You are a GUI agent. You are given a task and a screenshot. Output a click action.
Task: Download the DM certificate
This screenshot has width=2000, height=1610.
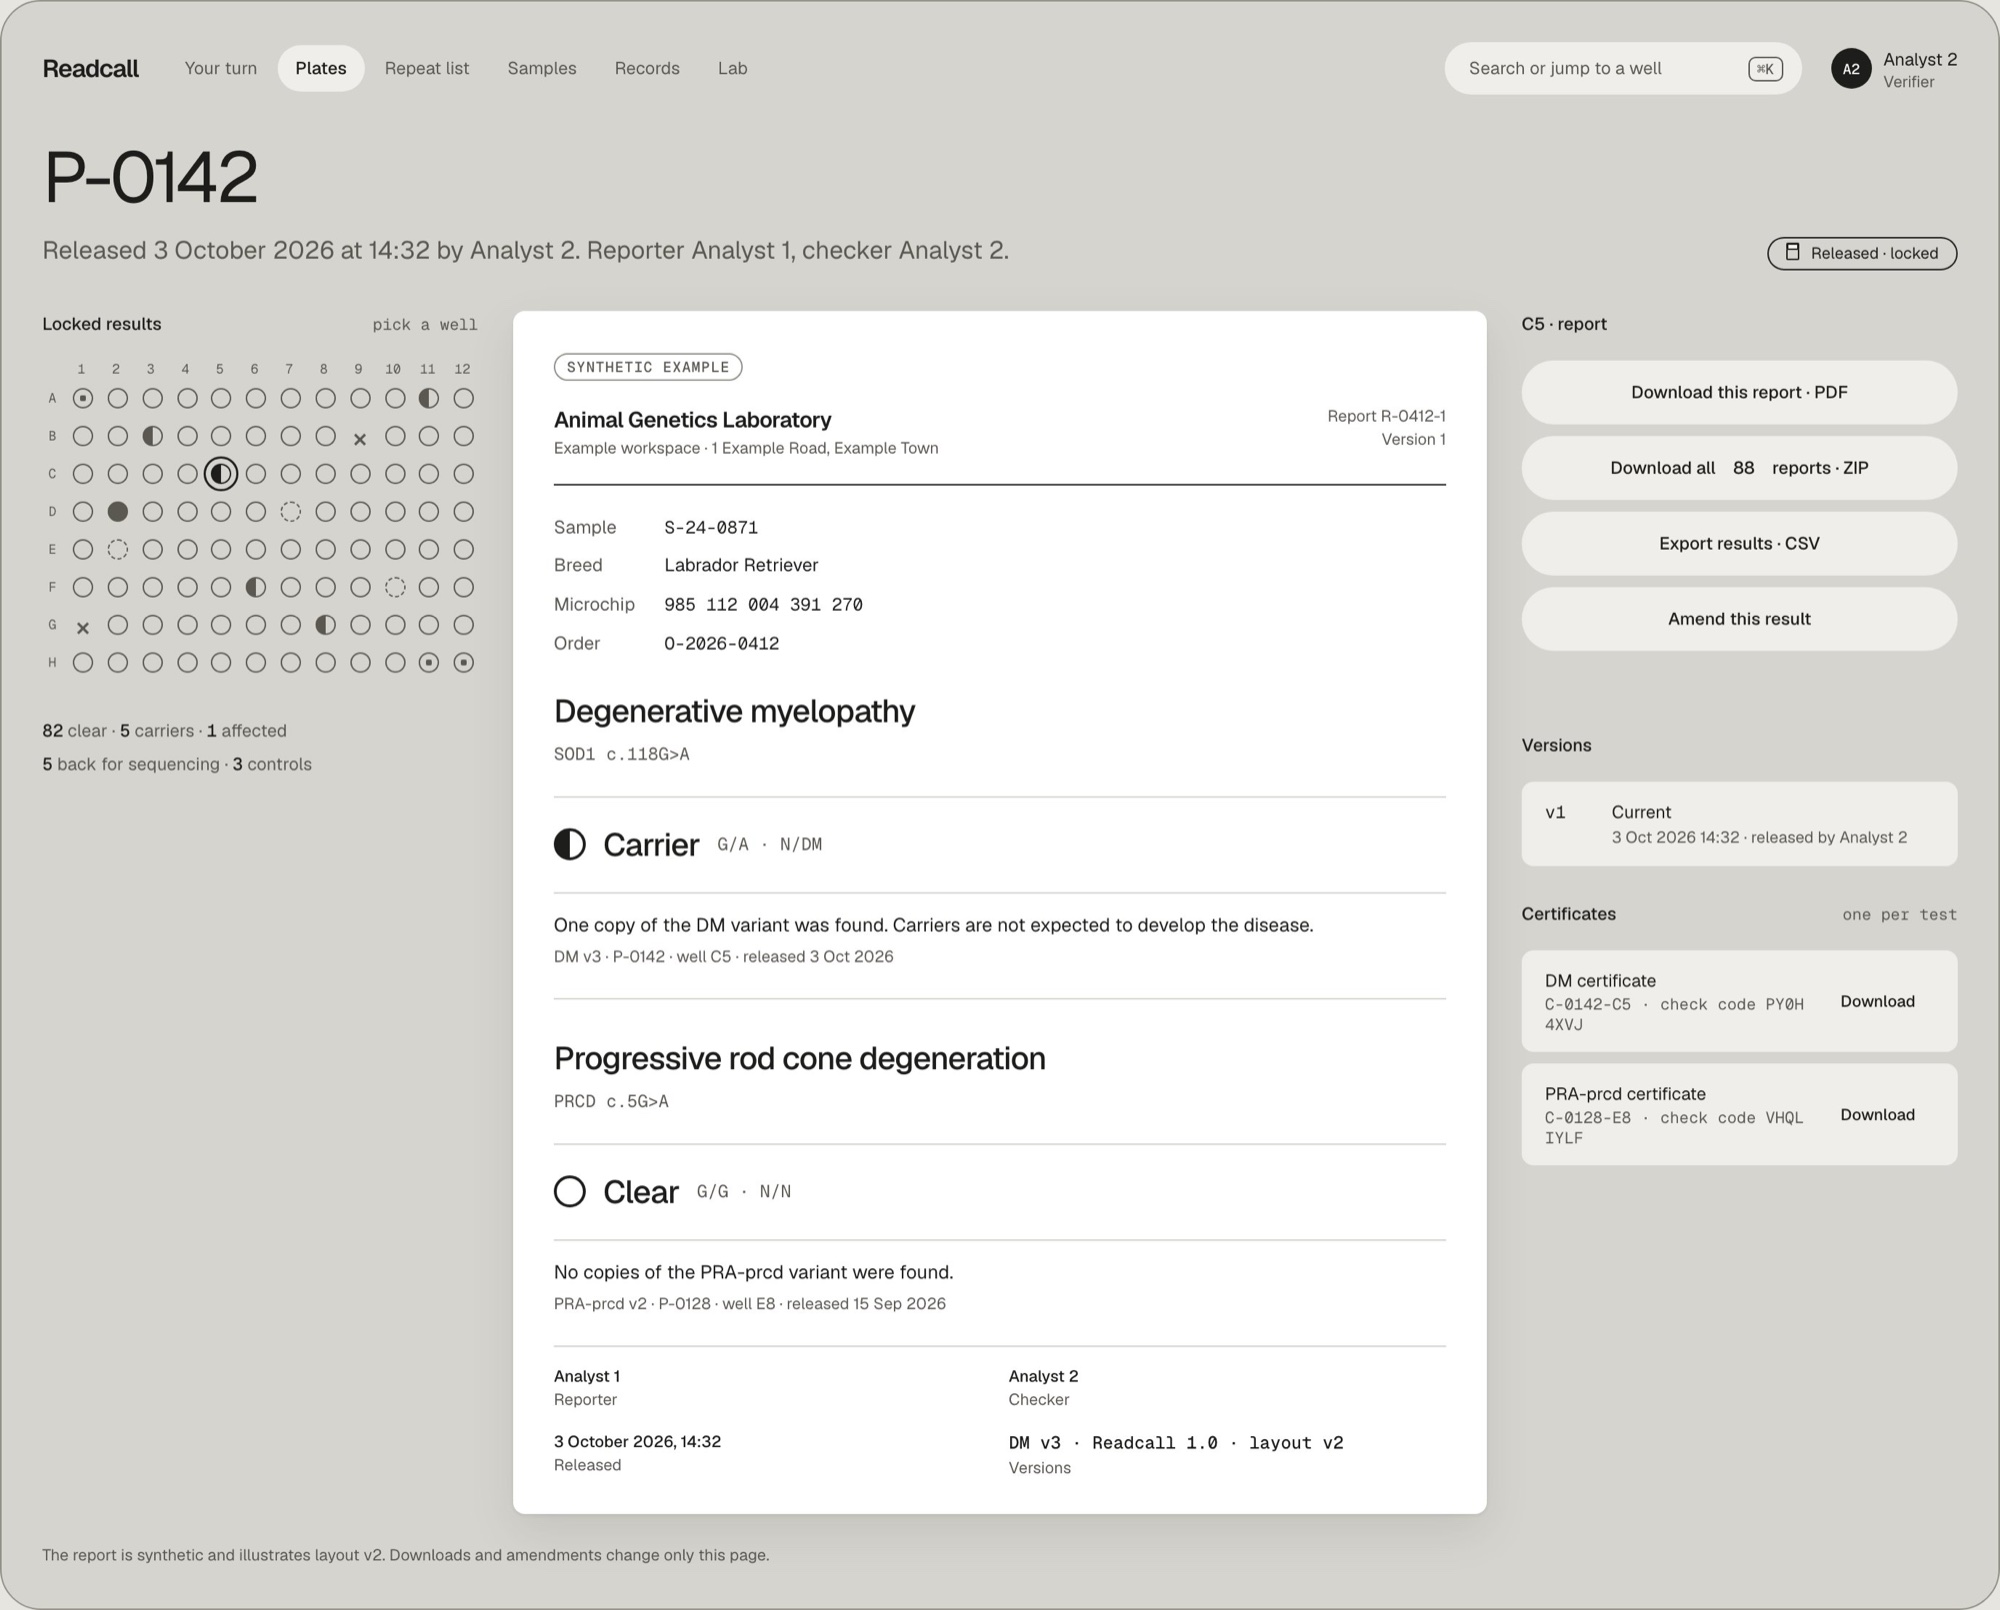[x=1877, y=1001]
